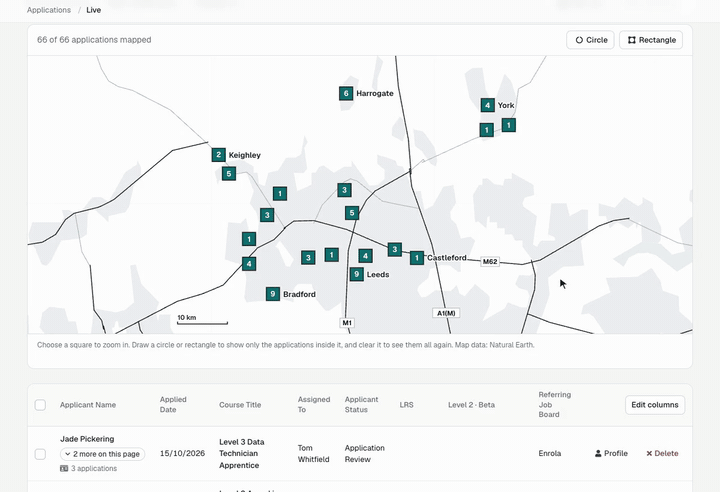The width and height of the screenshot is (720, 492).
Task: Click the applicant name Jade Pickering
Action: 87,439
